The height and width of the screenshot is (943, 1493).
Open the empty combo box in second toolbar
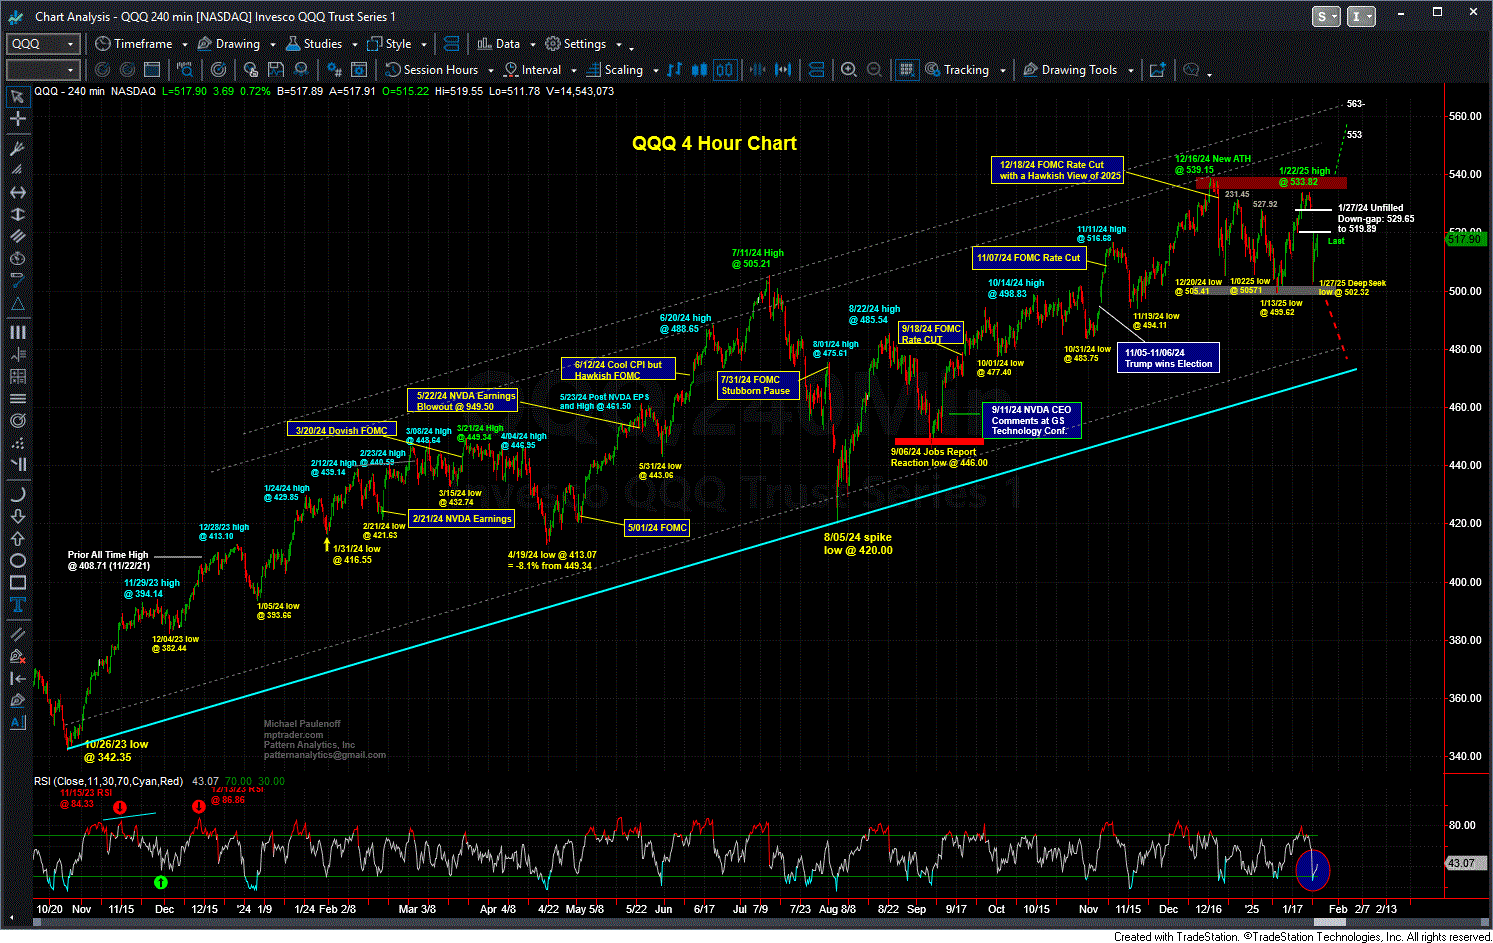[43, 70]
